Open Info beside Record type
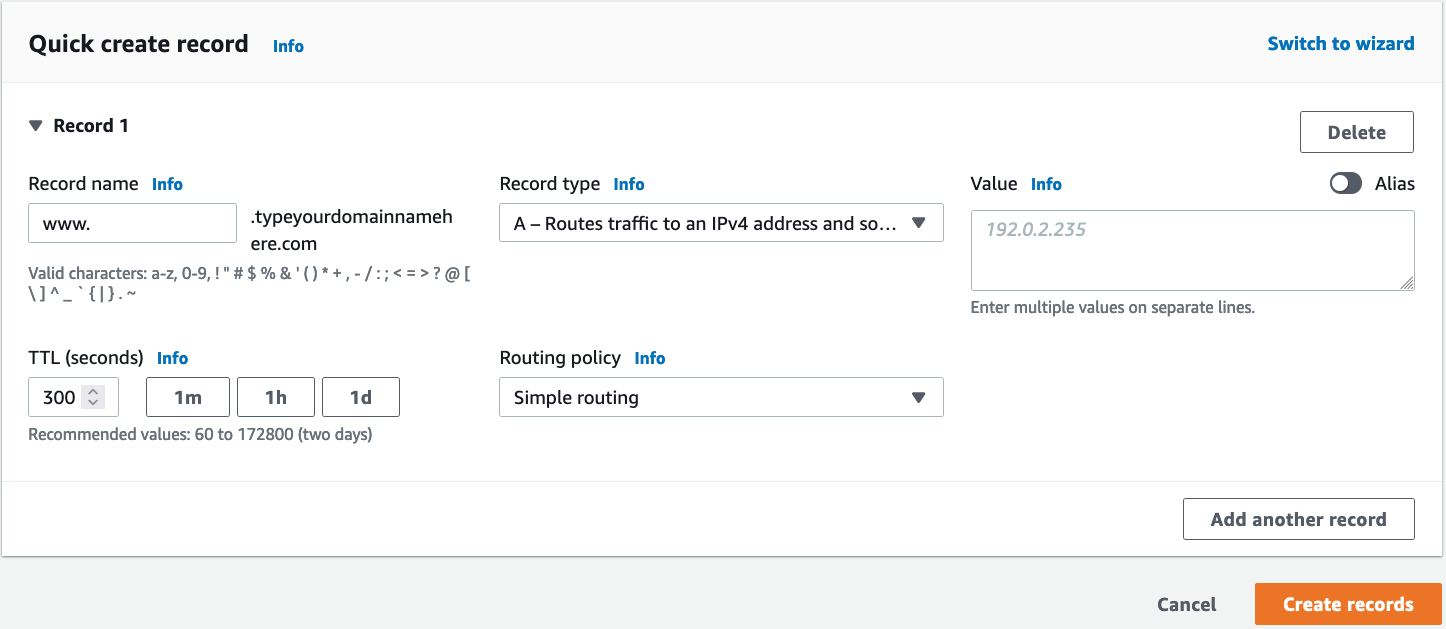Screen dimensions: 1446x629 pos(629,184)
